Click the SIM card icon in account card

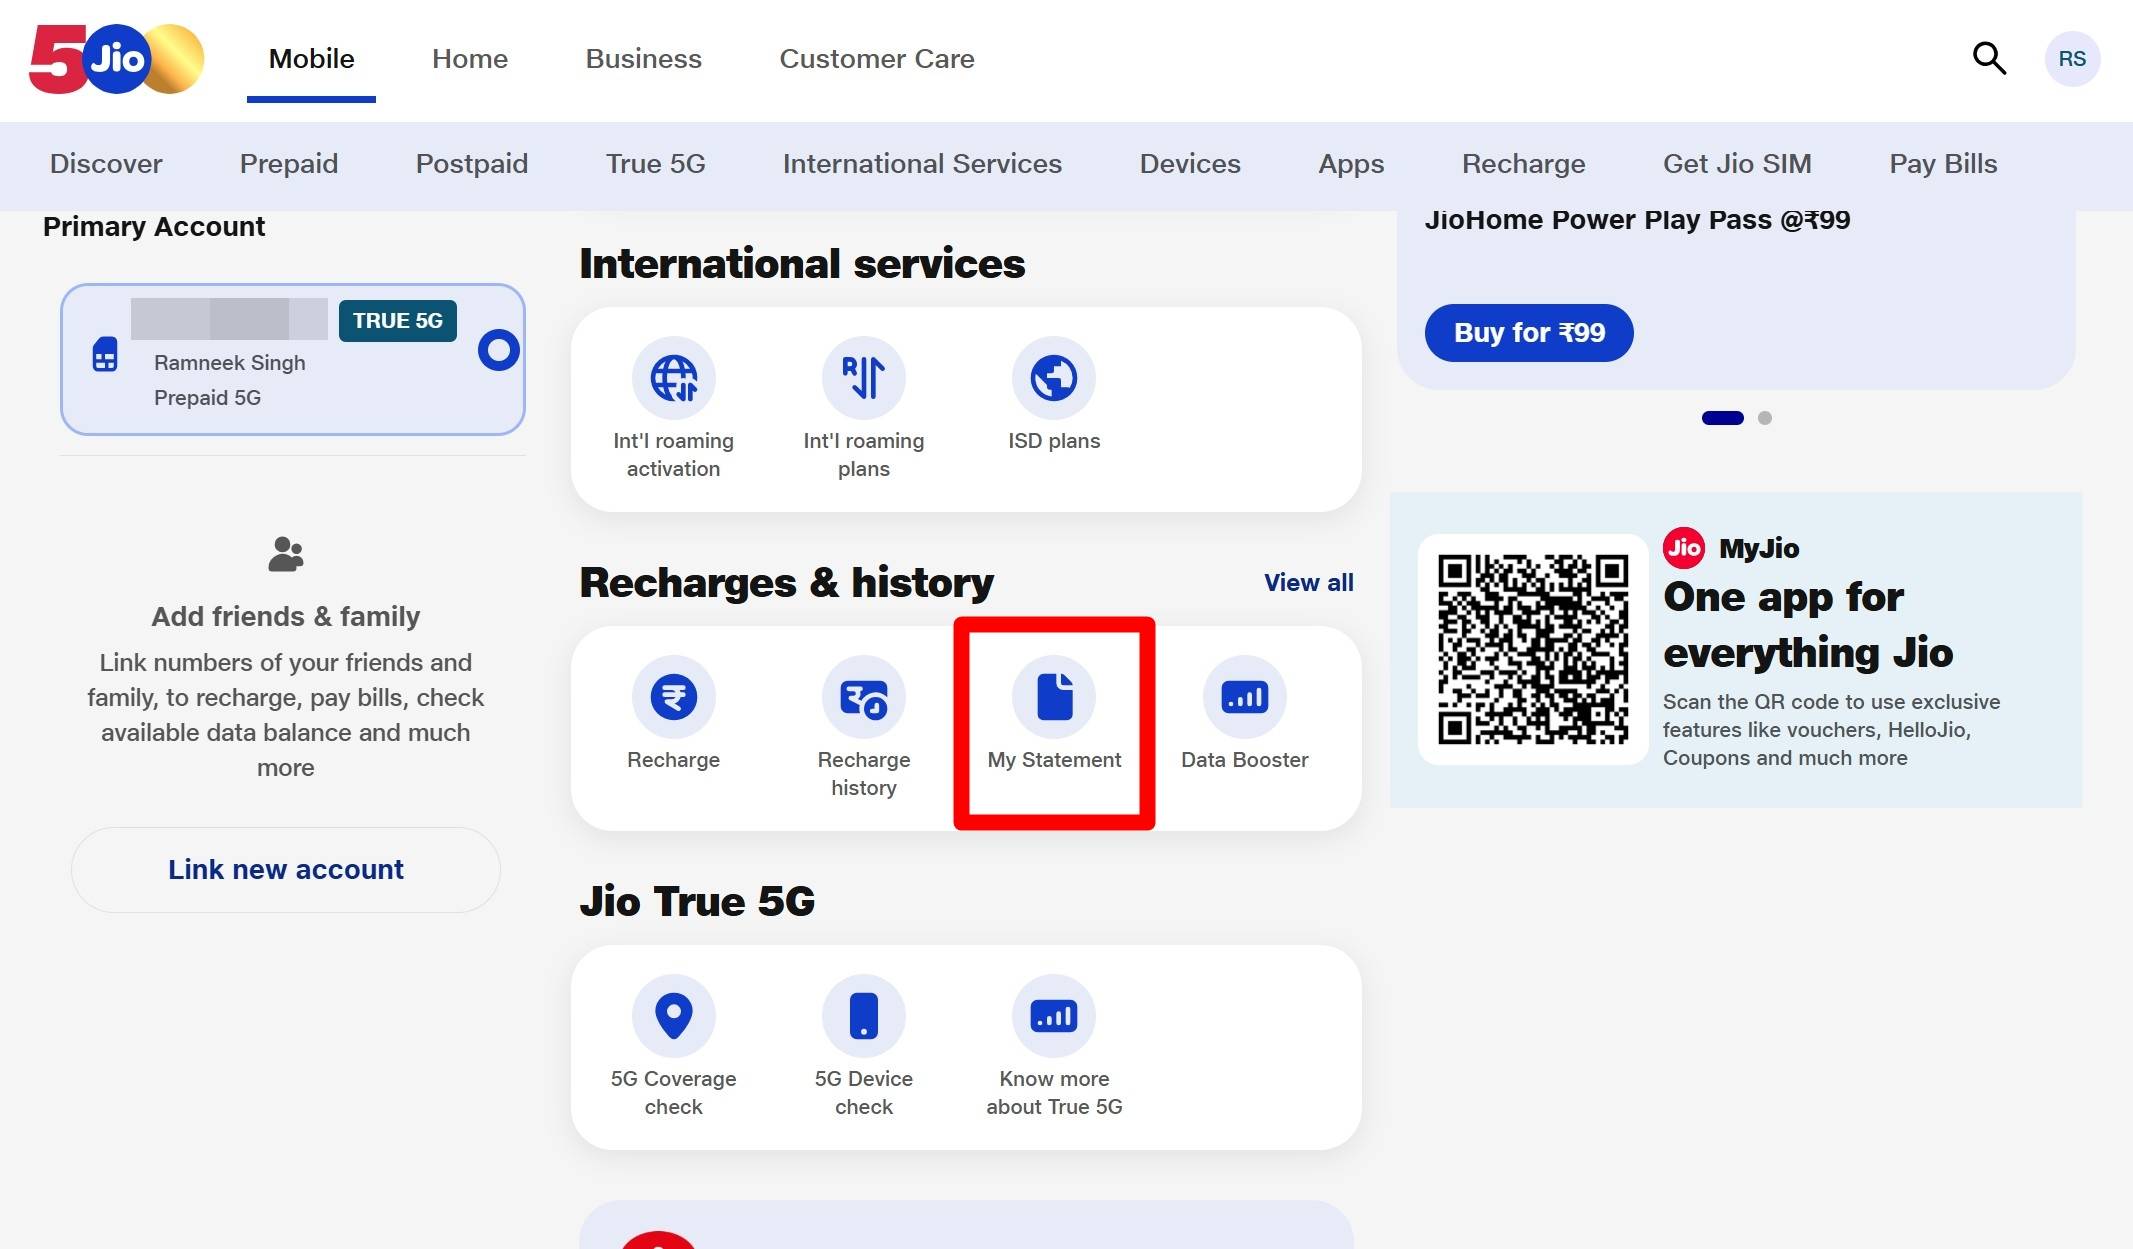[105, 355]
